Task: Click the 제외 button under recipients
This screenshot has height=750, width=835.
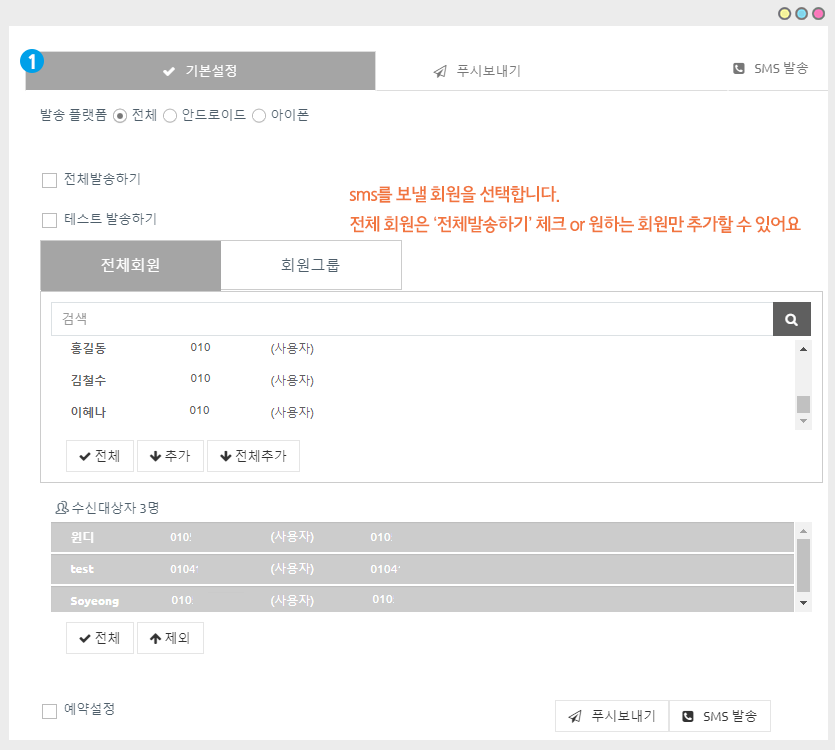Action: pyautogui.click(x=169, y=637)
